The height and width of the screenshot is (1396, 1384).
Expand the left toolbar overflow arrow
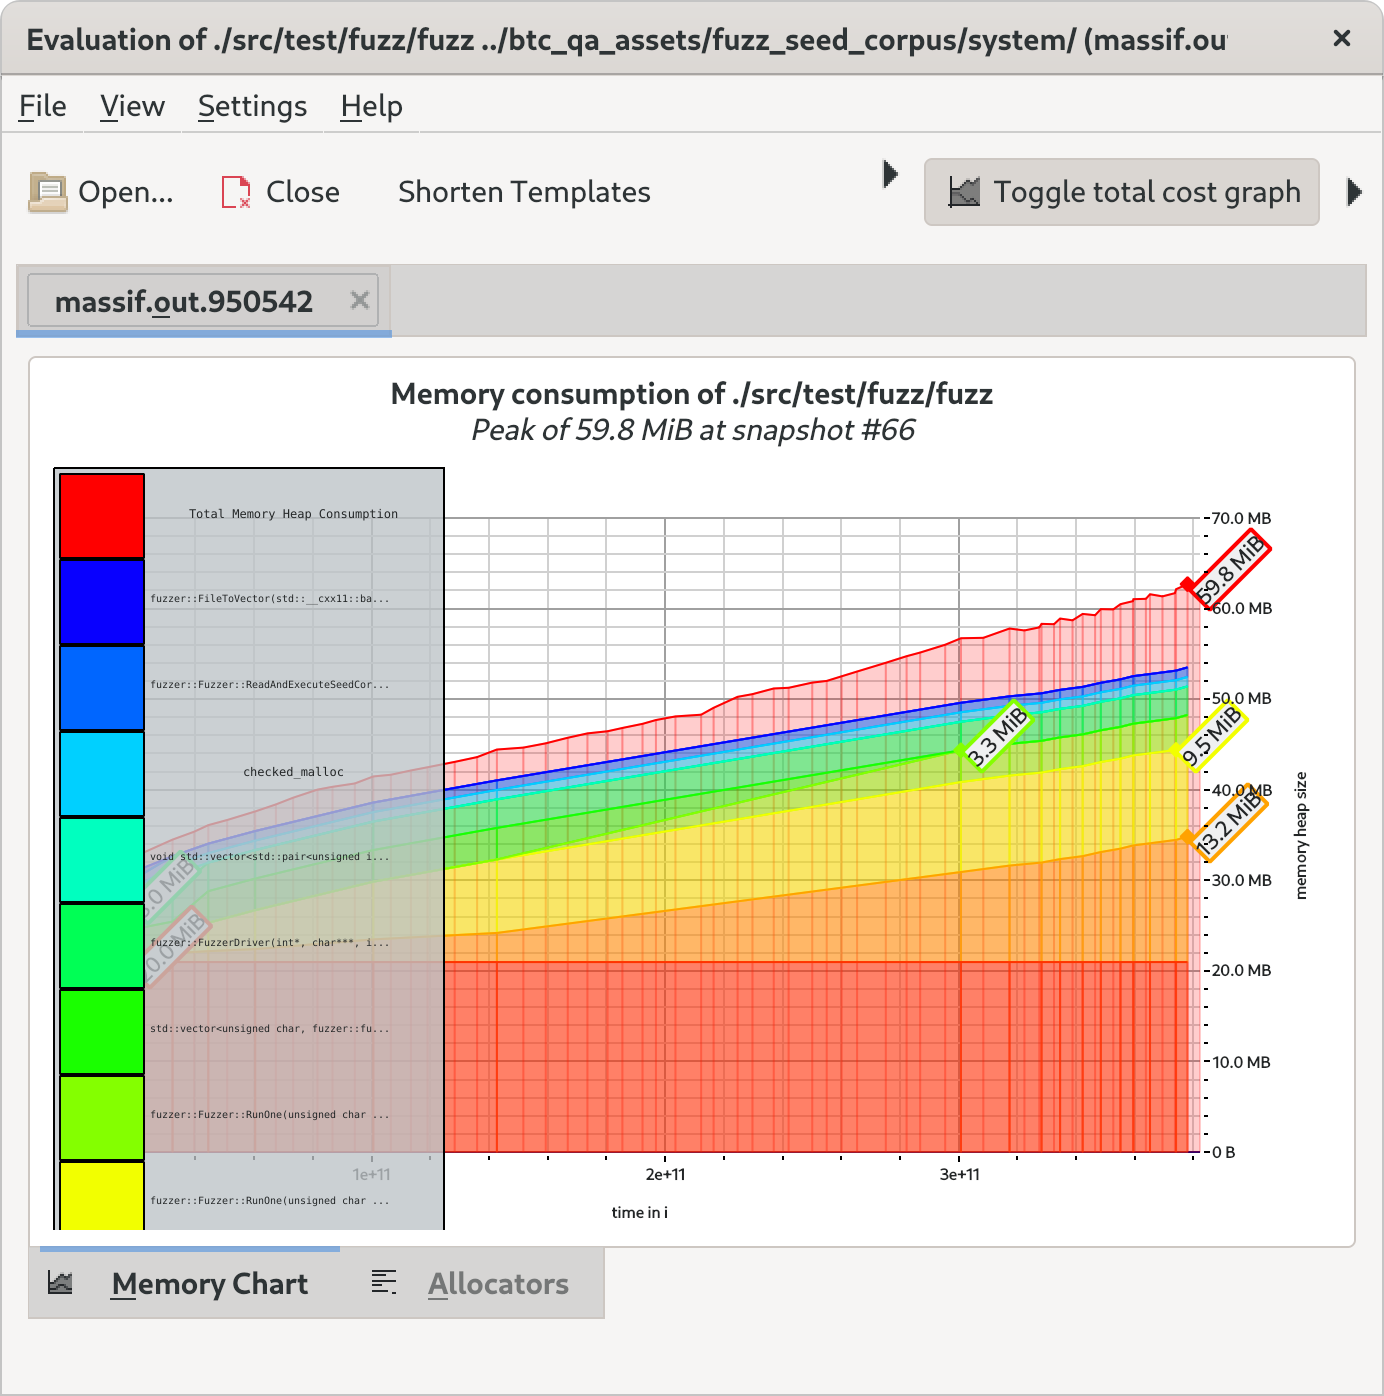pos(891,173)
